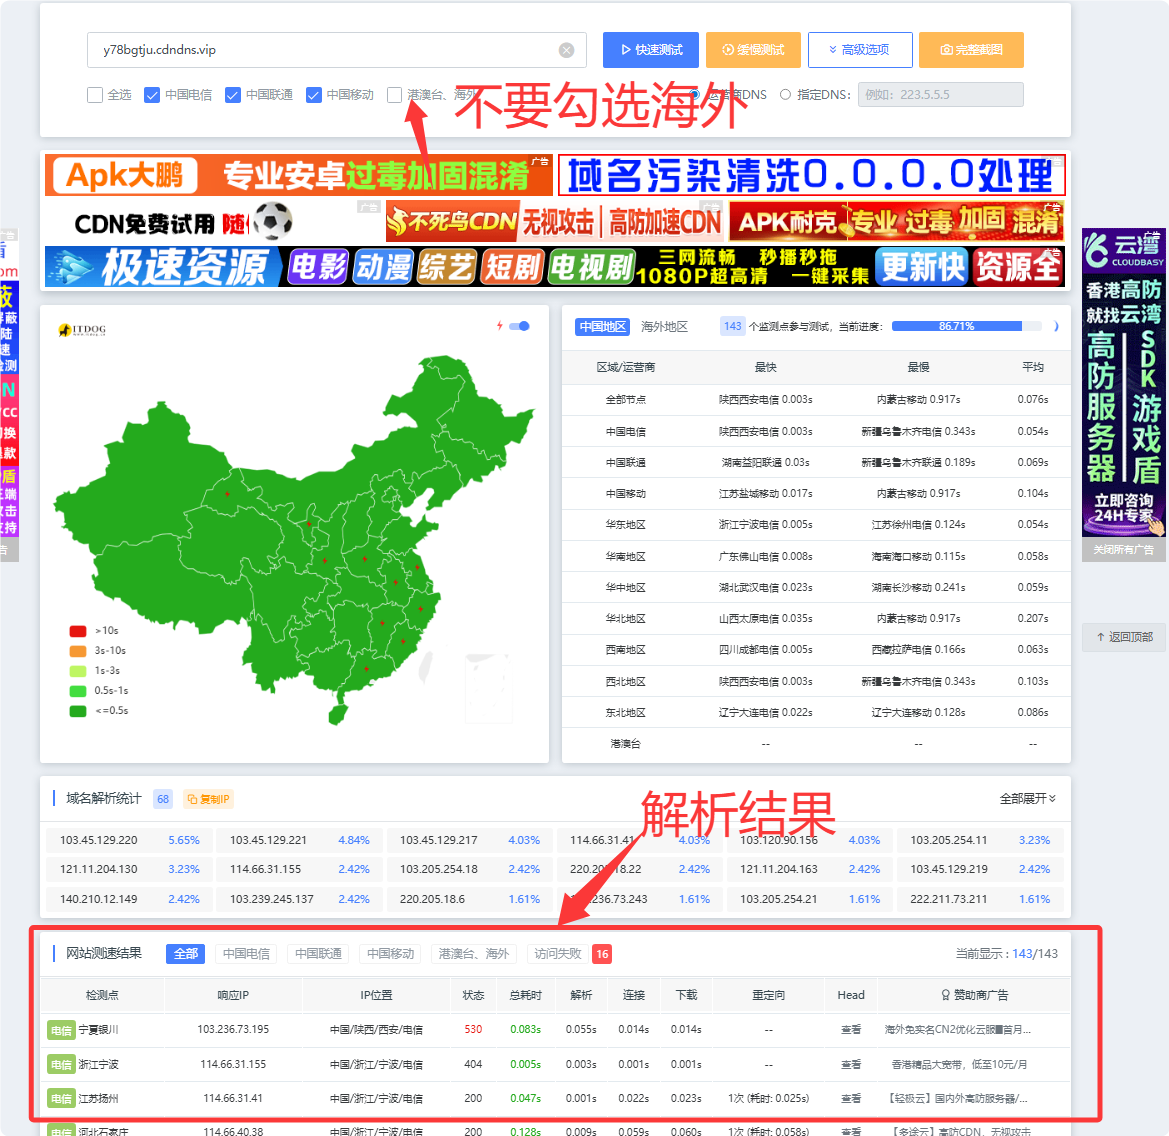
Task: Filter results by 中国移动
Action: pos(390,954)
